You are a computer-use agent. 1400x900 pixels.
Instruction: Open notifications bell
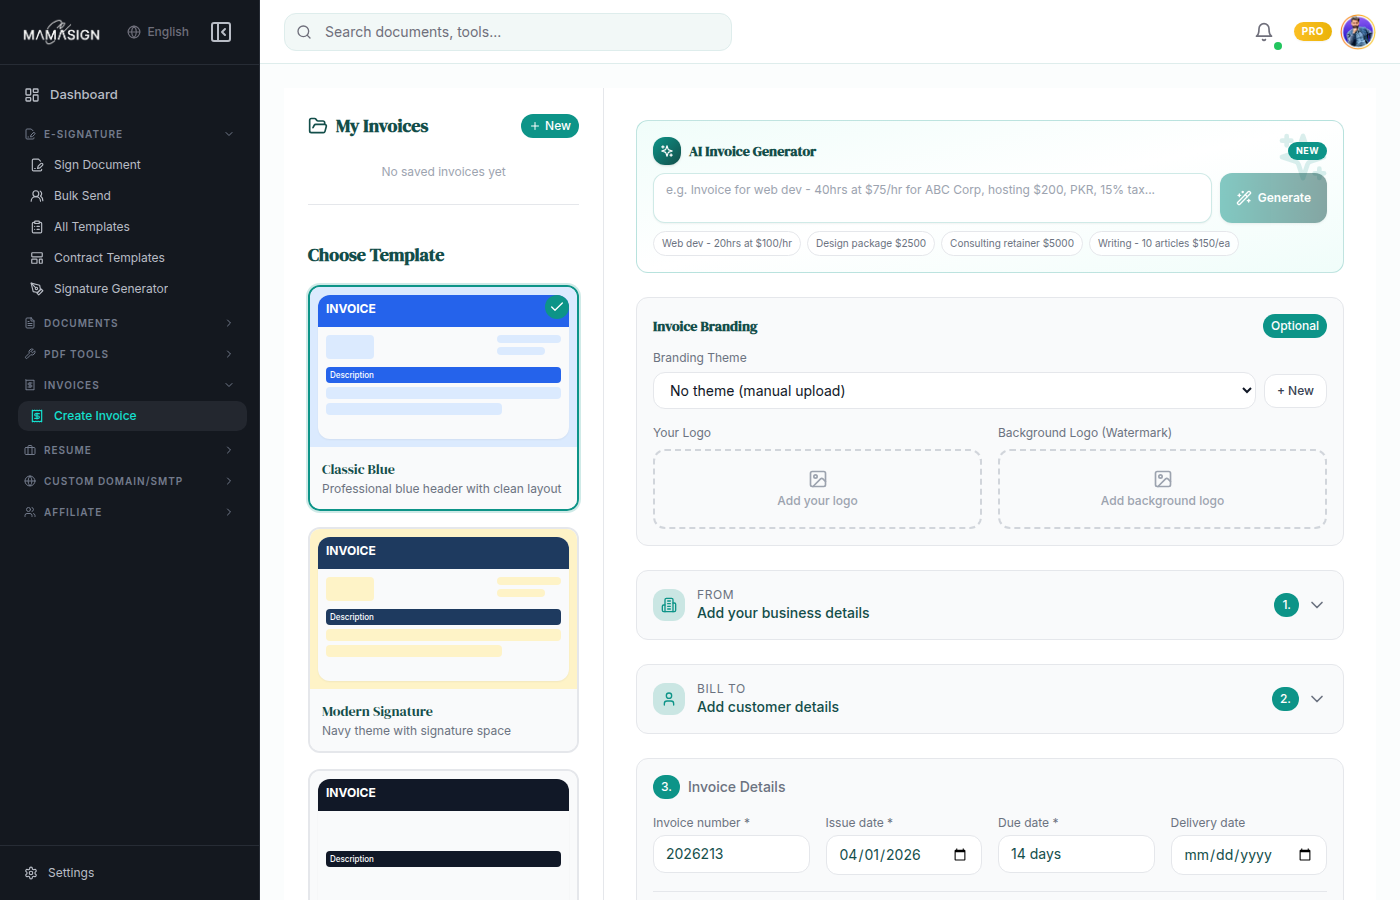pyautogui.click(x=1264, y=32)
